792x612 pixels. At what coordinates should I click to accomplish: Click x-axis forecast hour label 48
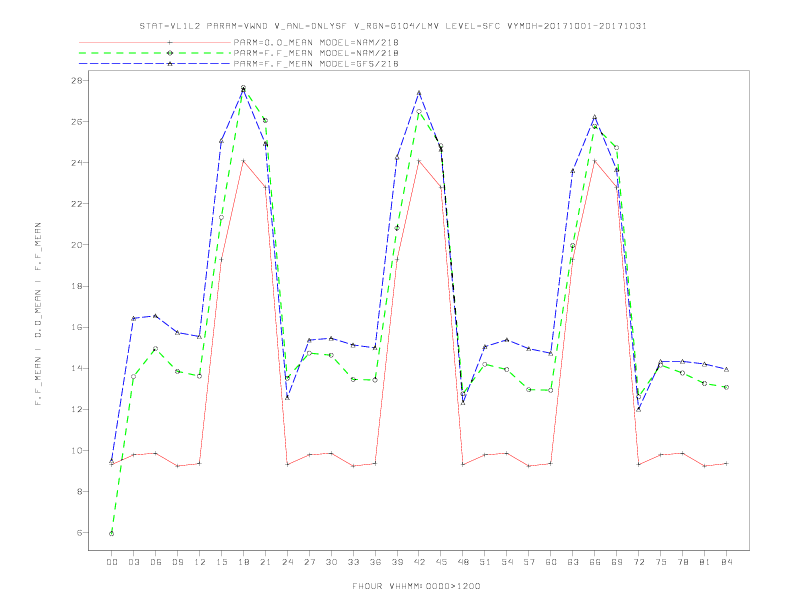point(463,562)
